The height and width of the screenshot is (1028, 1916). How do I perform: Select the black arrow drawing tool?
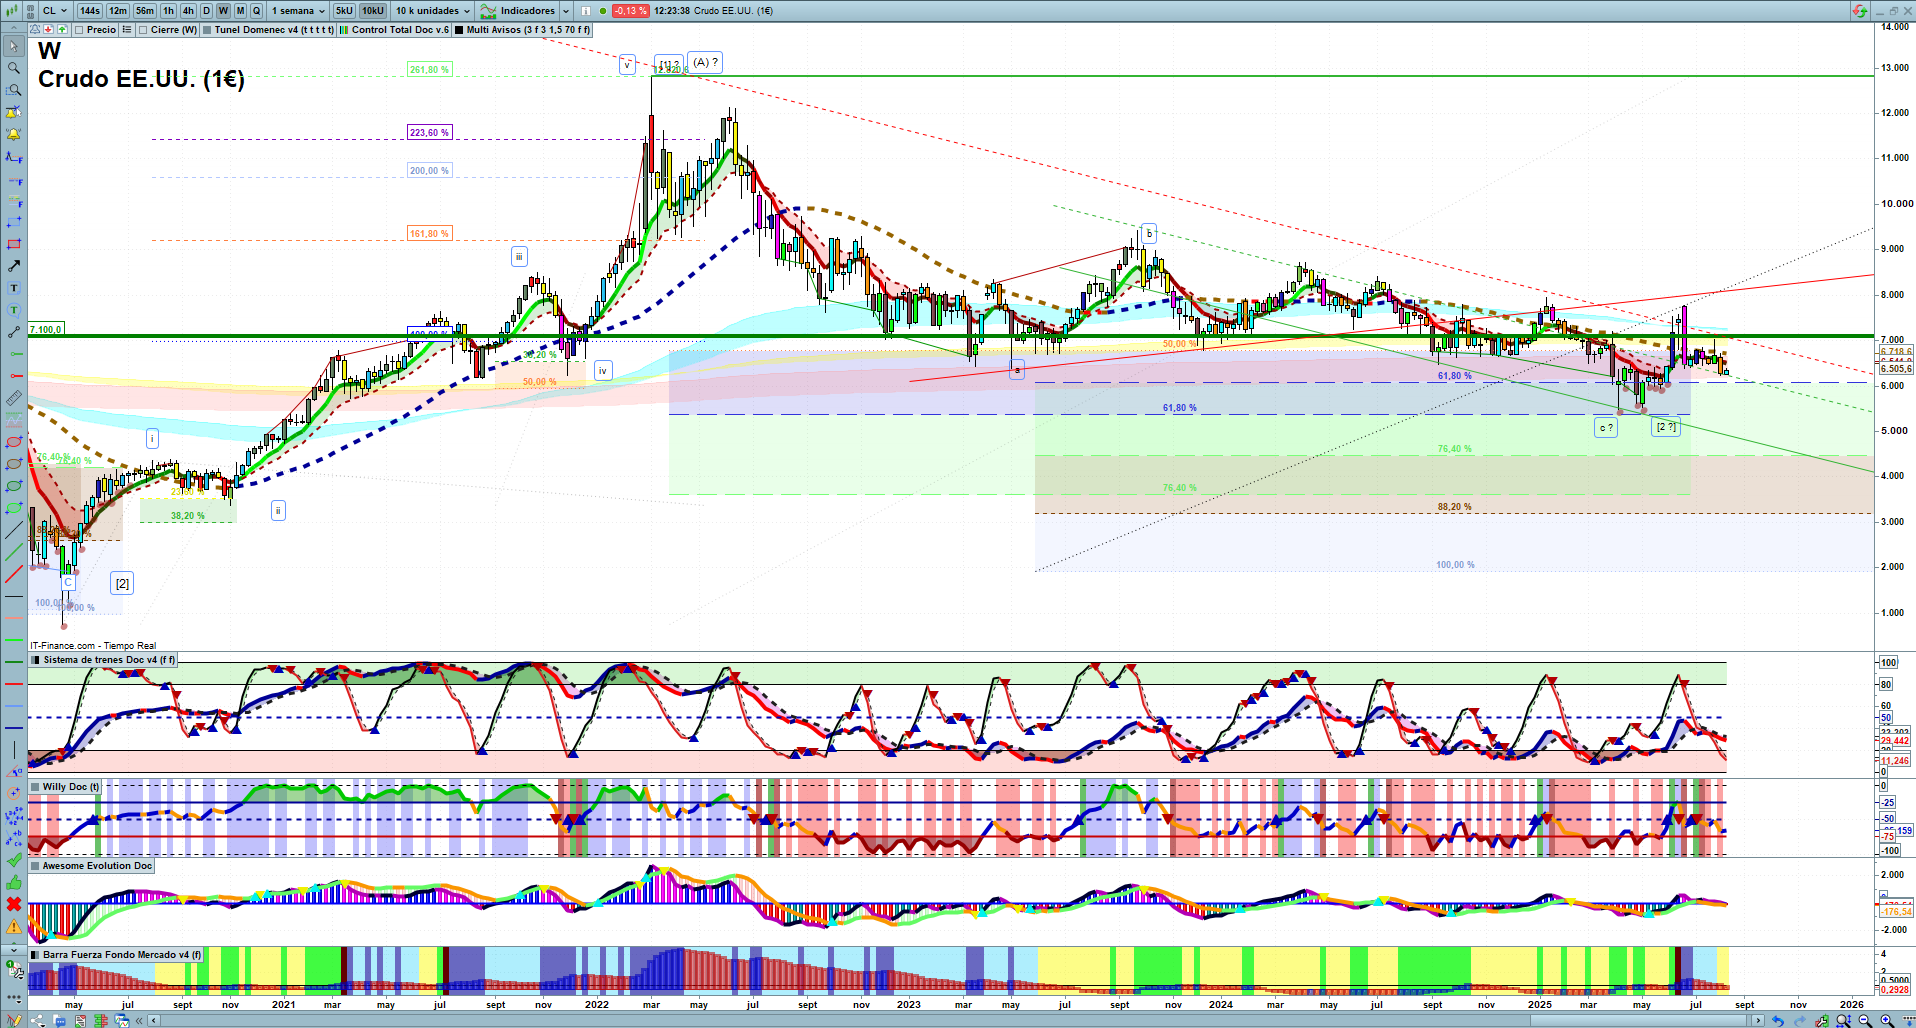point(14,266)
